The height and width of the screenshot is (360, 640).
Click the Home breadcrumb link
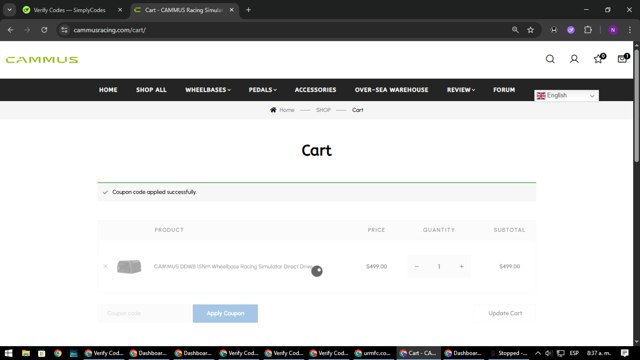coord(287,110)
